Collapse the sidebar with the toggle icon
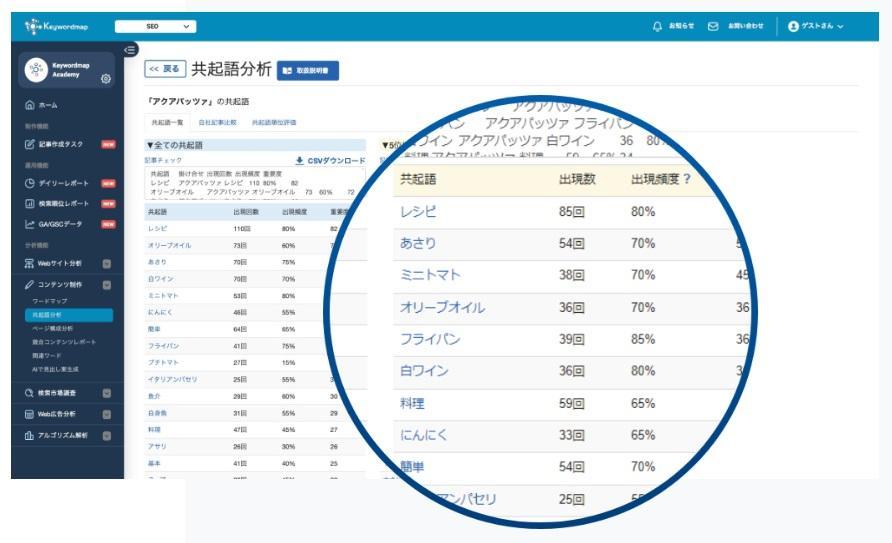Screen dimensions: 892x543 130,49
